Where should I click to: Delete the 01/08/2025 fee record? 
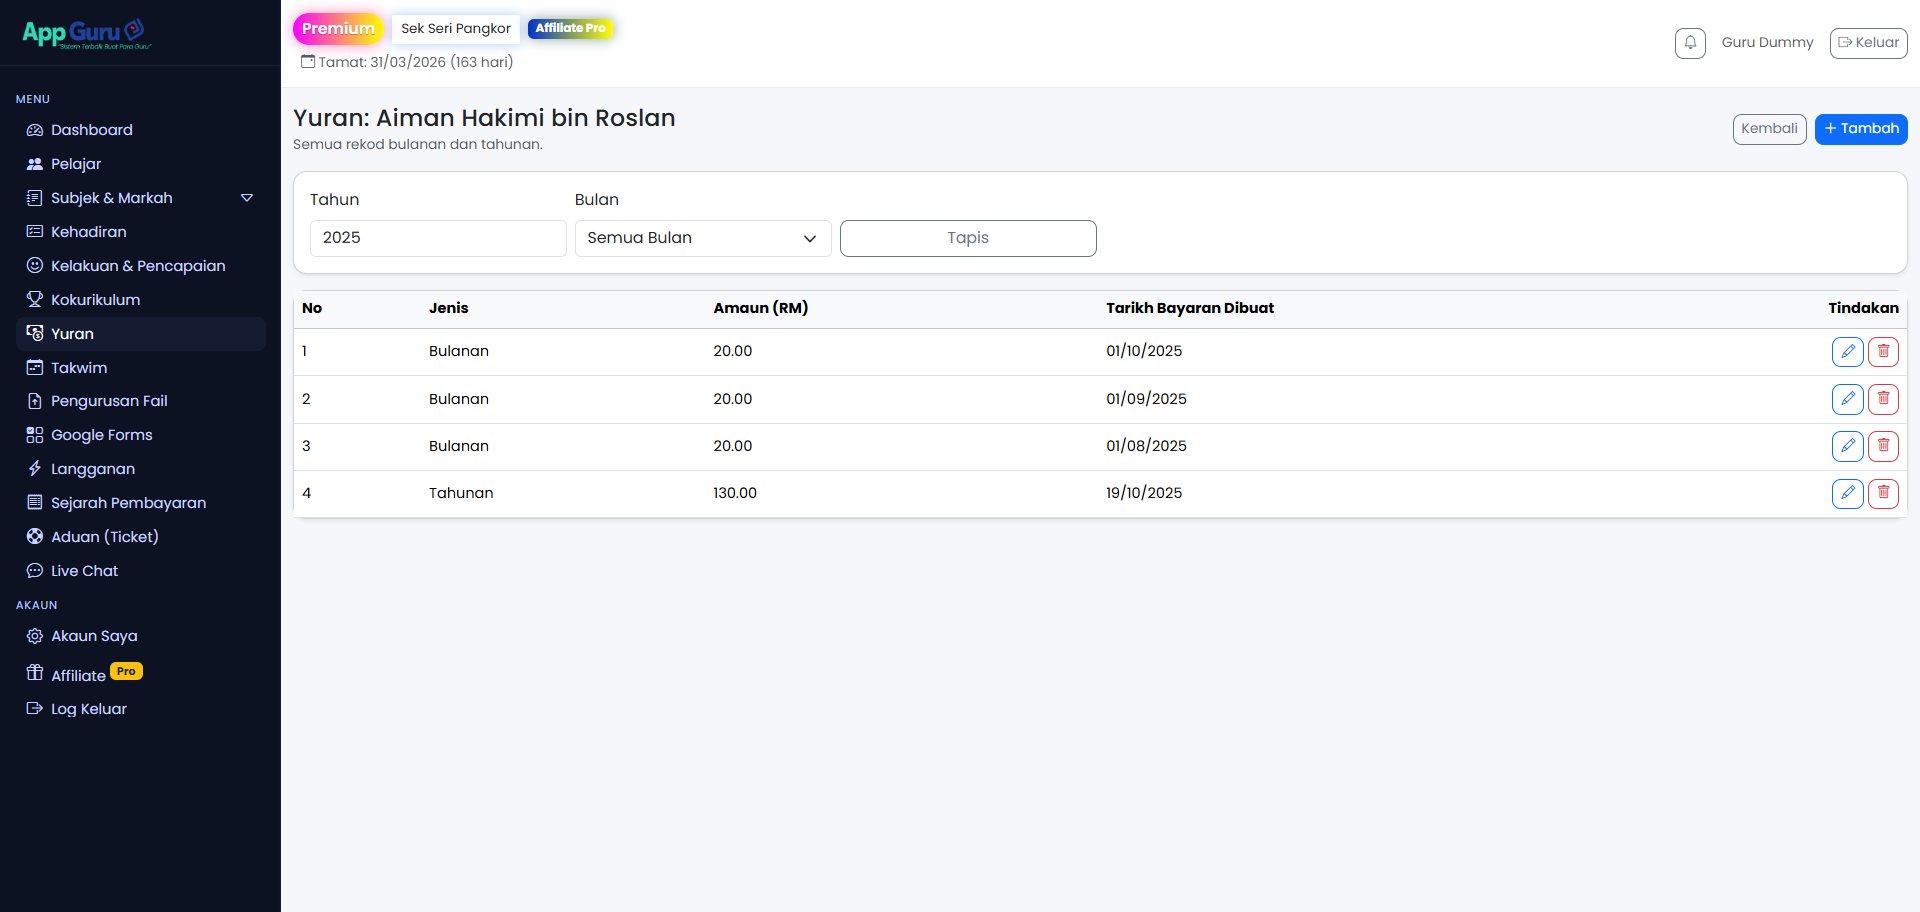coord(1883,446)
